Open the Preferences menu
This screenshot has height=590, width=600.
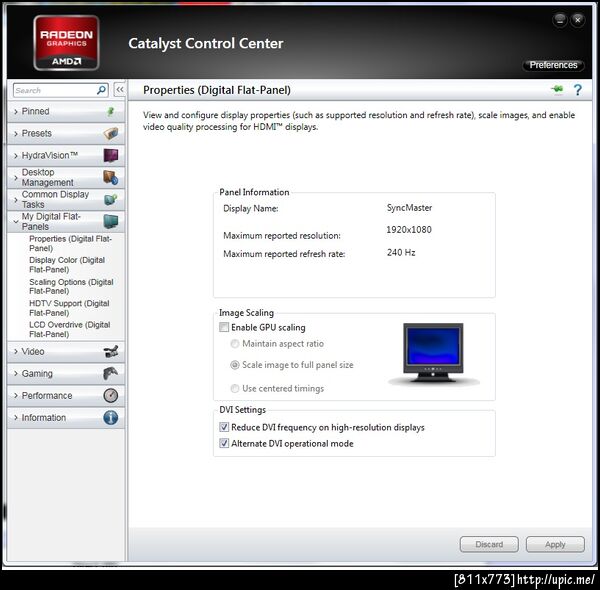coord(553,65)
